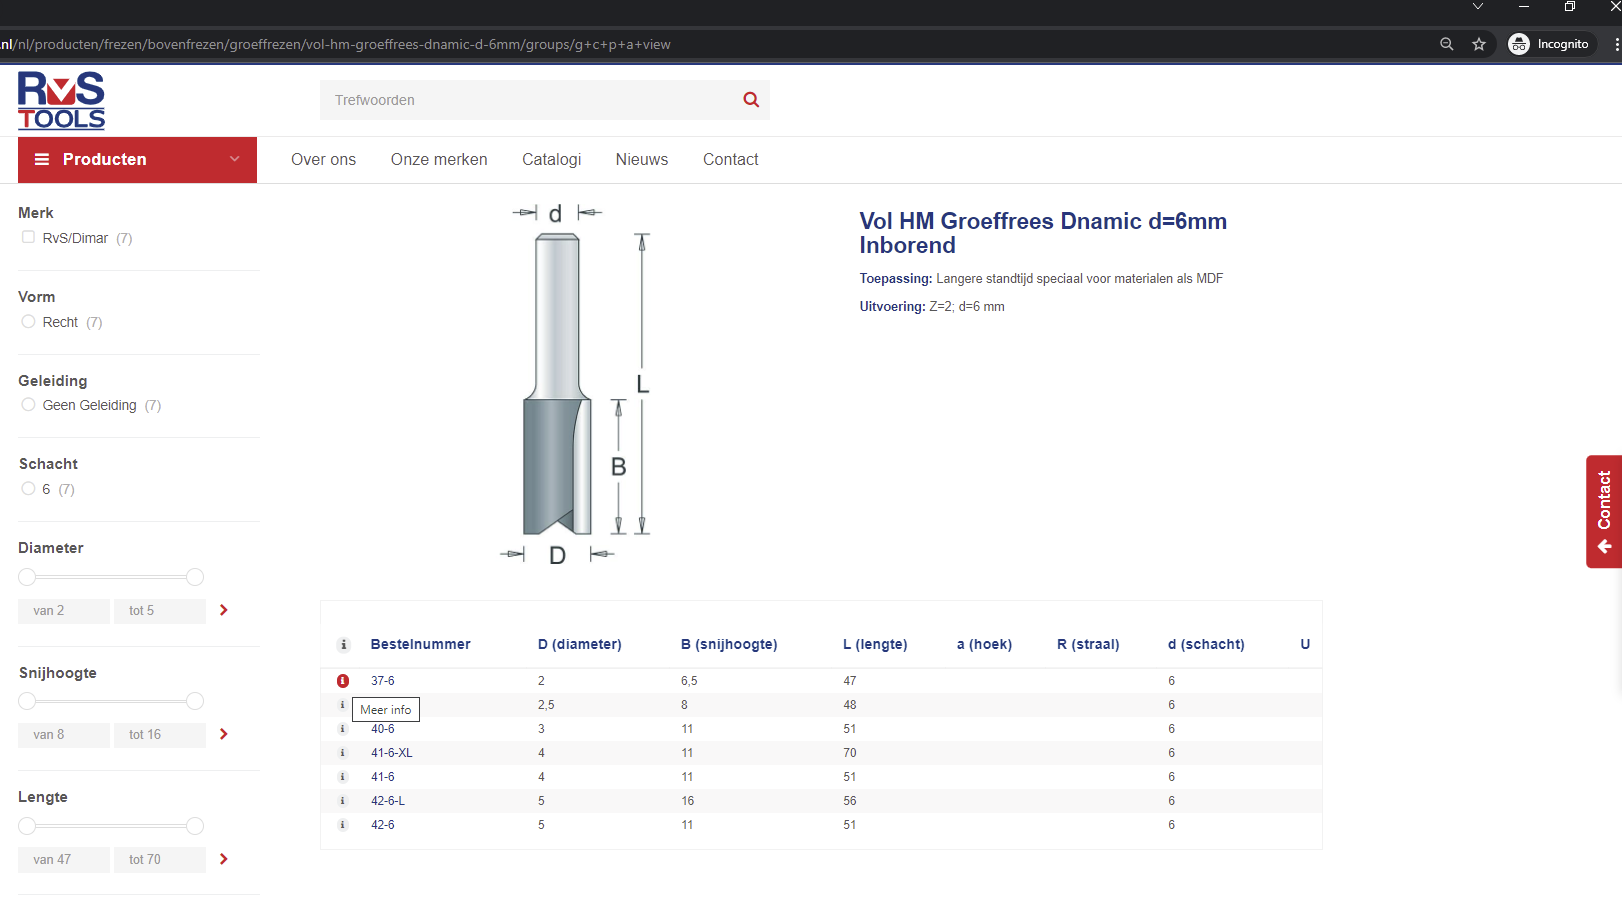This screenshot has height=904, width=1622.
Task: Click the router bit product diagram
Action: click(x=577, y=385)
